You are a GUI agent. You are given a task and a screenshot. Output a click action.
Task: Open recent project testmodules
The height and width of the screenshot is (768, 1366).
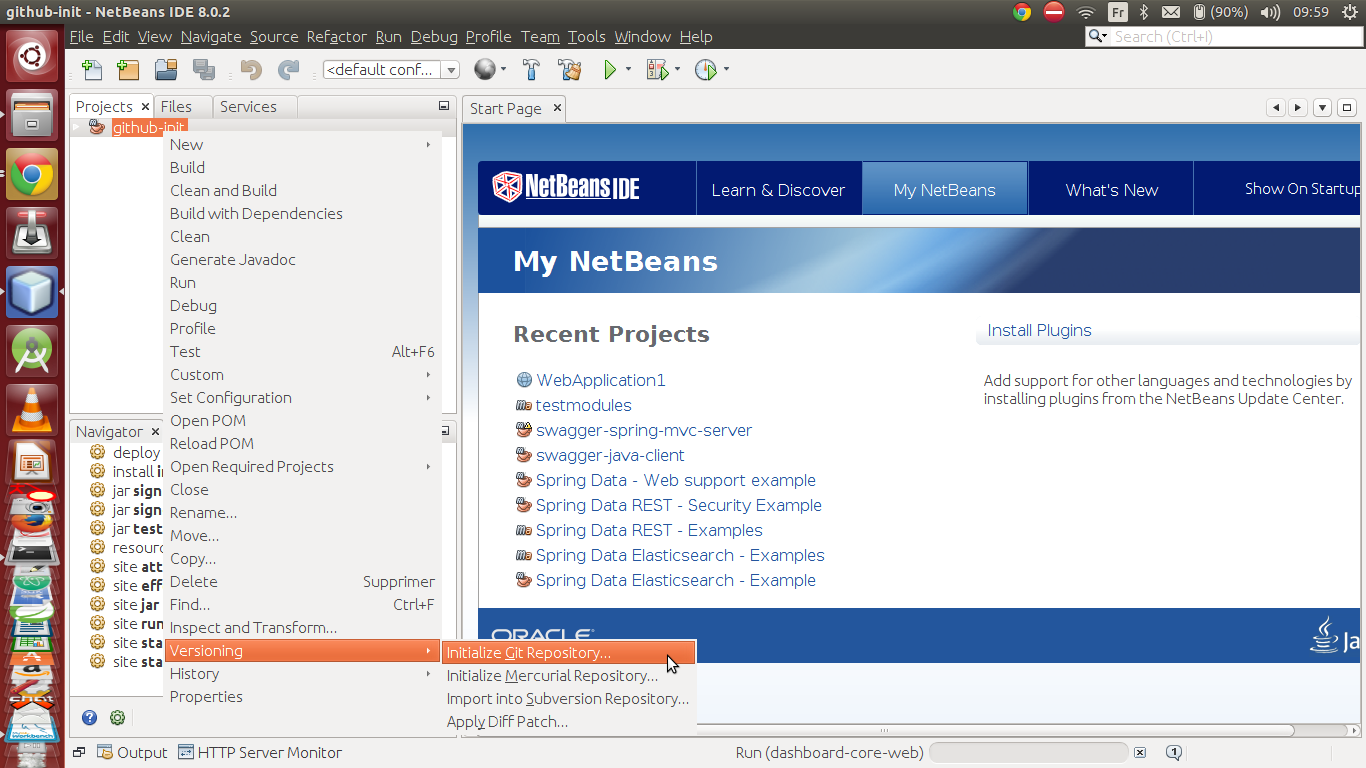[x=583, y=405]
